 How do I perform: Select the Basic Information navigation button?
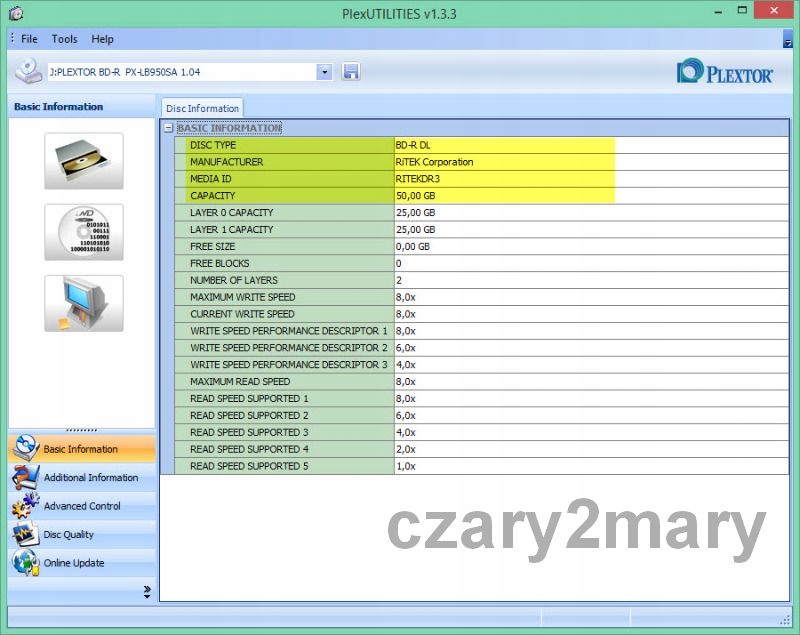(80, 449)
